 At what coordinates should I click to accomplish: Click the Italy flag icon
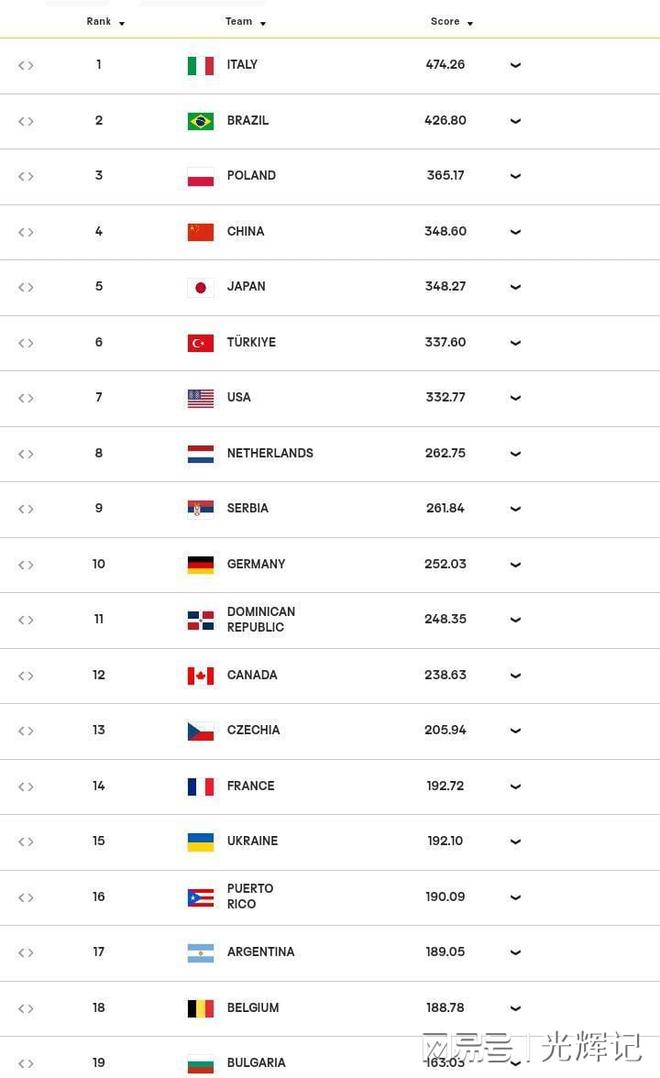(x=200, y=66)
